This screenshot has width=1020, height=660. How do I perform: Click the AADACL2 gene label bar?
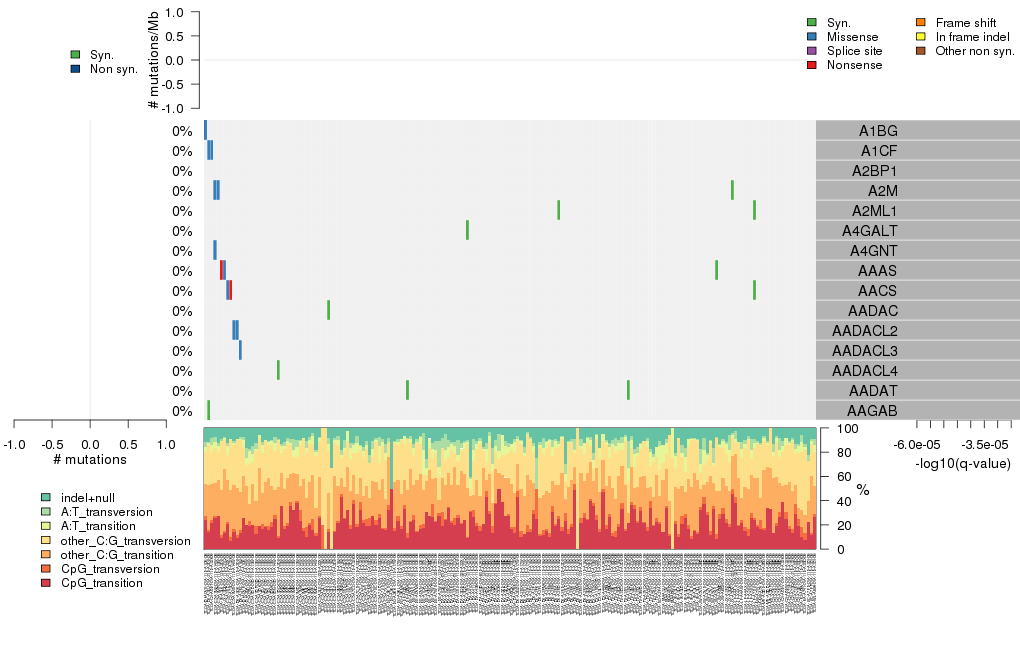(864, 331)
